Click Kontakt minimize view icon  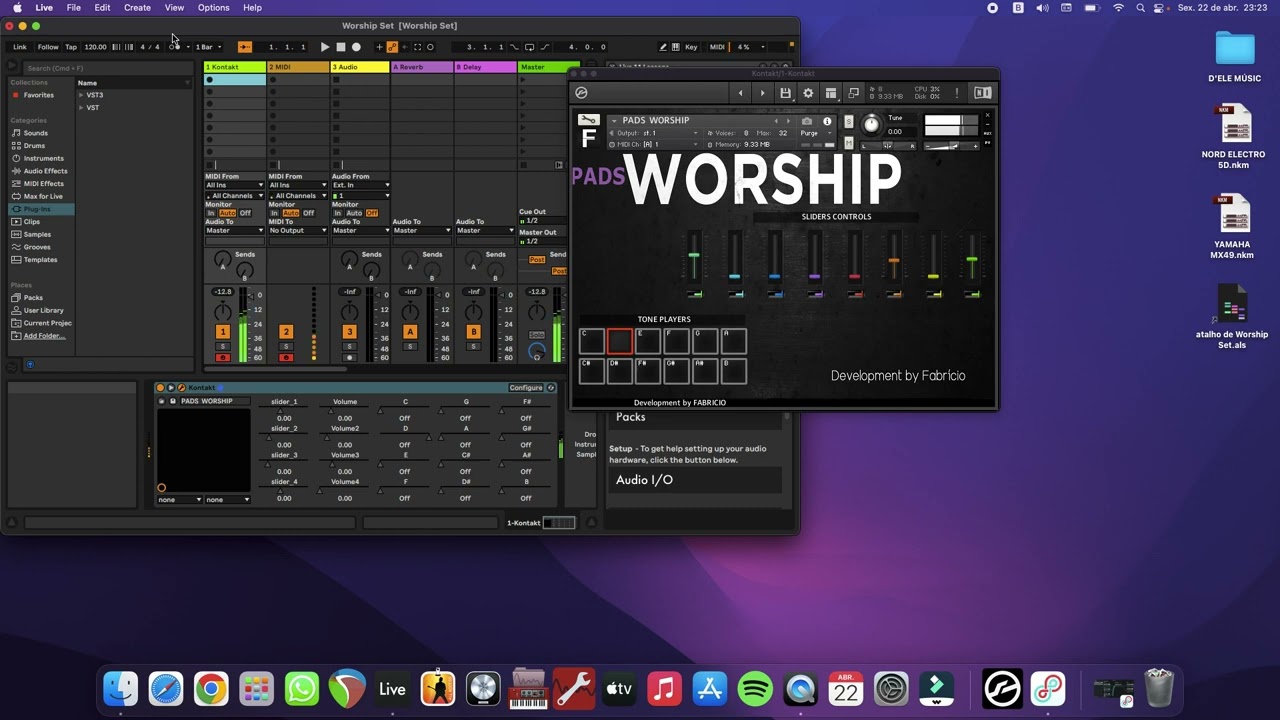pos(854,93)
